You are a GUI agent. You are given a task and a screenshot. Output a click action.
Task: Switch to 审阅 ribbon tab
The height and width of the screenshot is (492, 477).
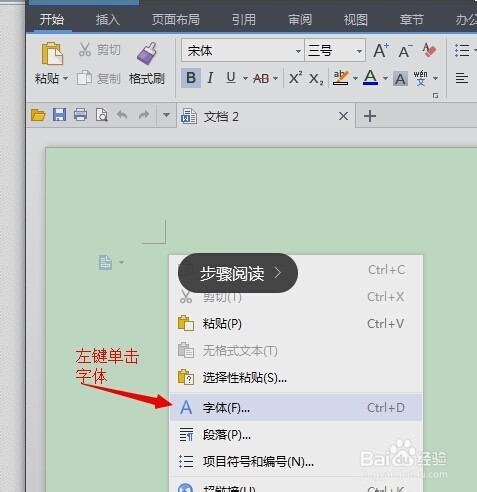tap(300, 20)
